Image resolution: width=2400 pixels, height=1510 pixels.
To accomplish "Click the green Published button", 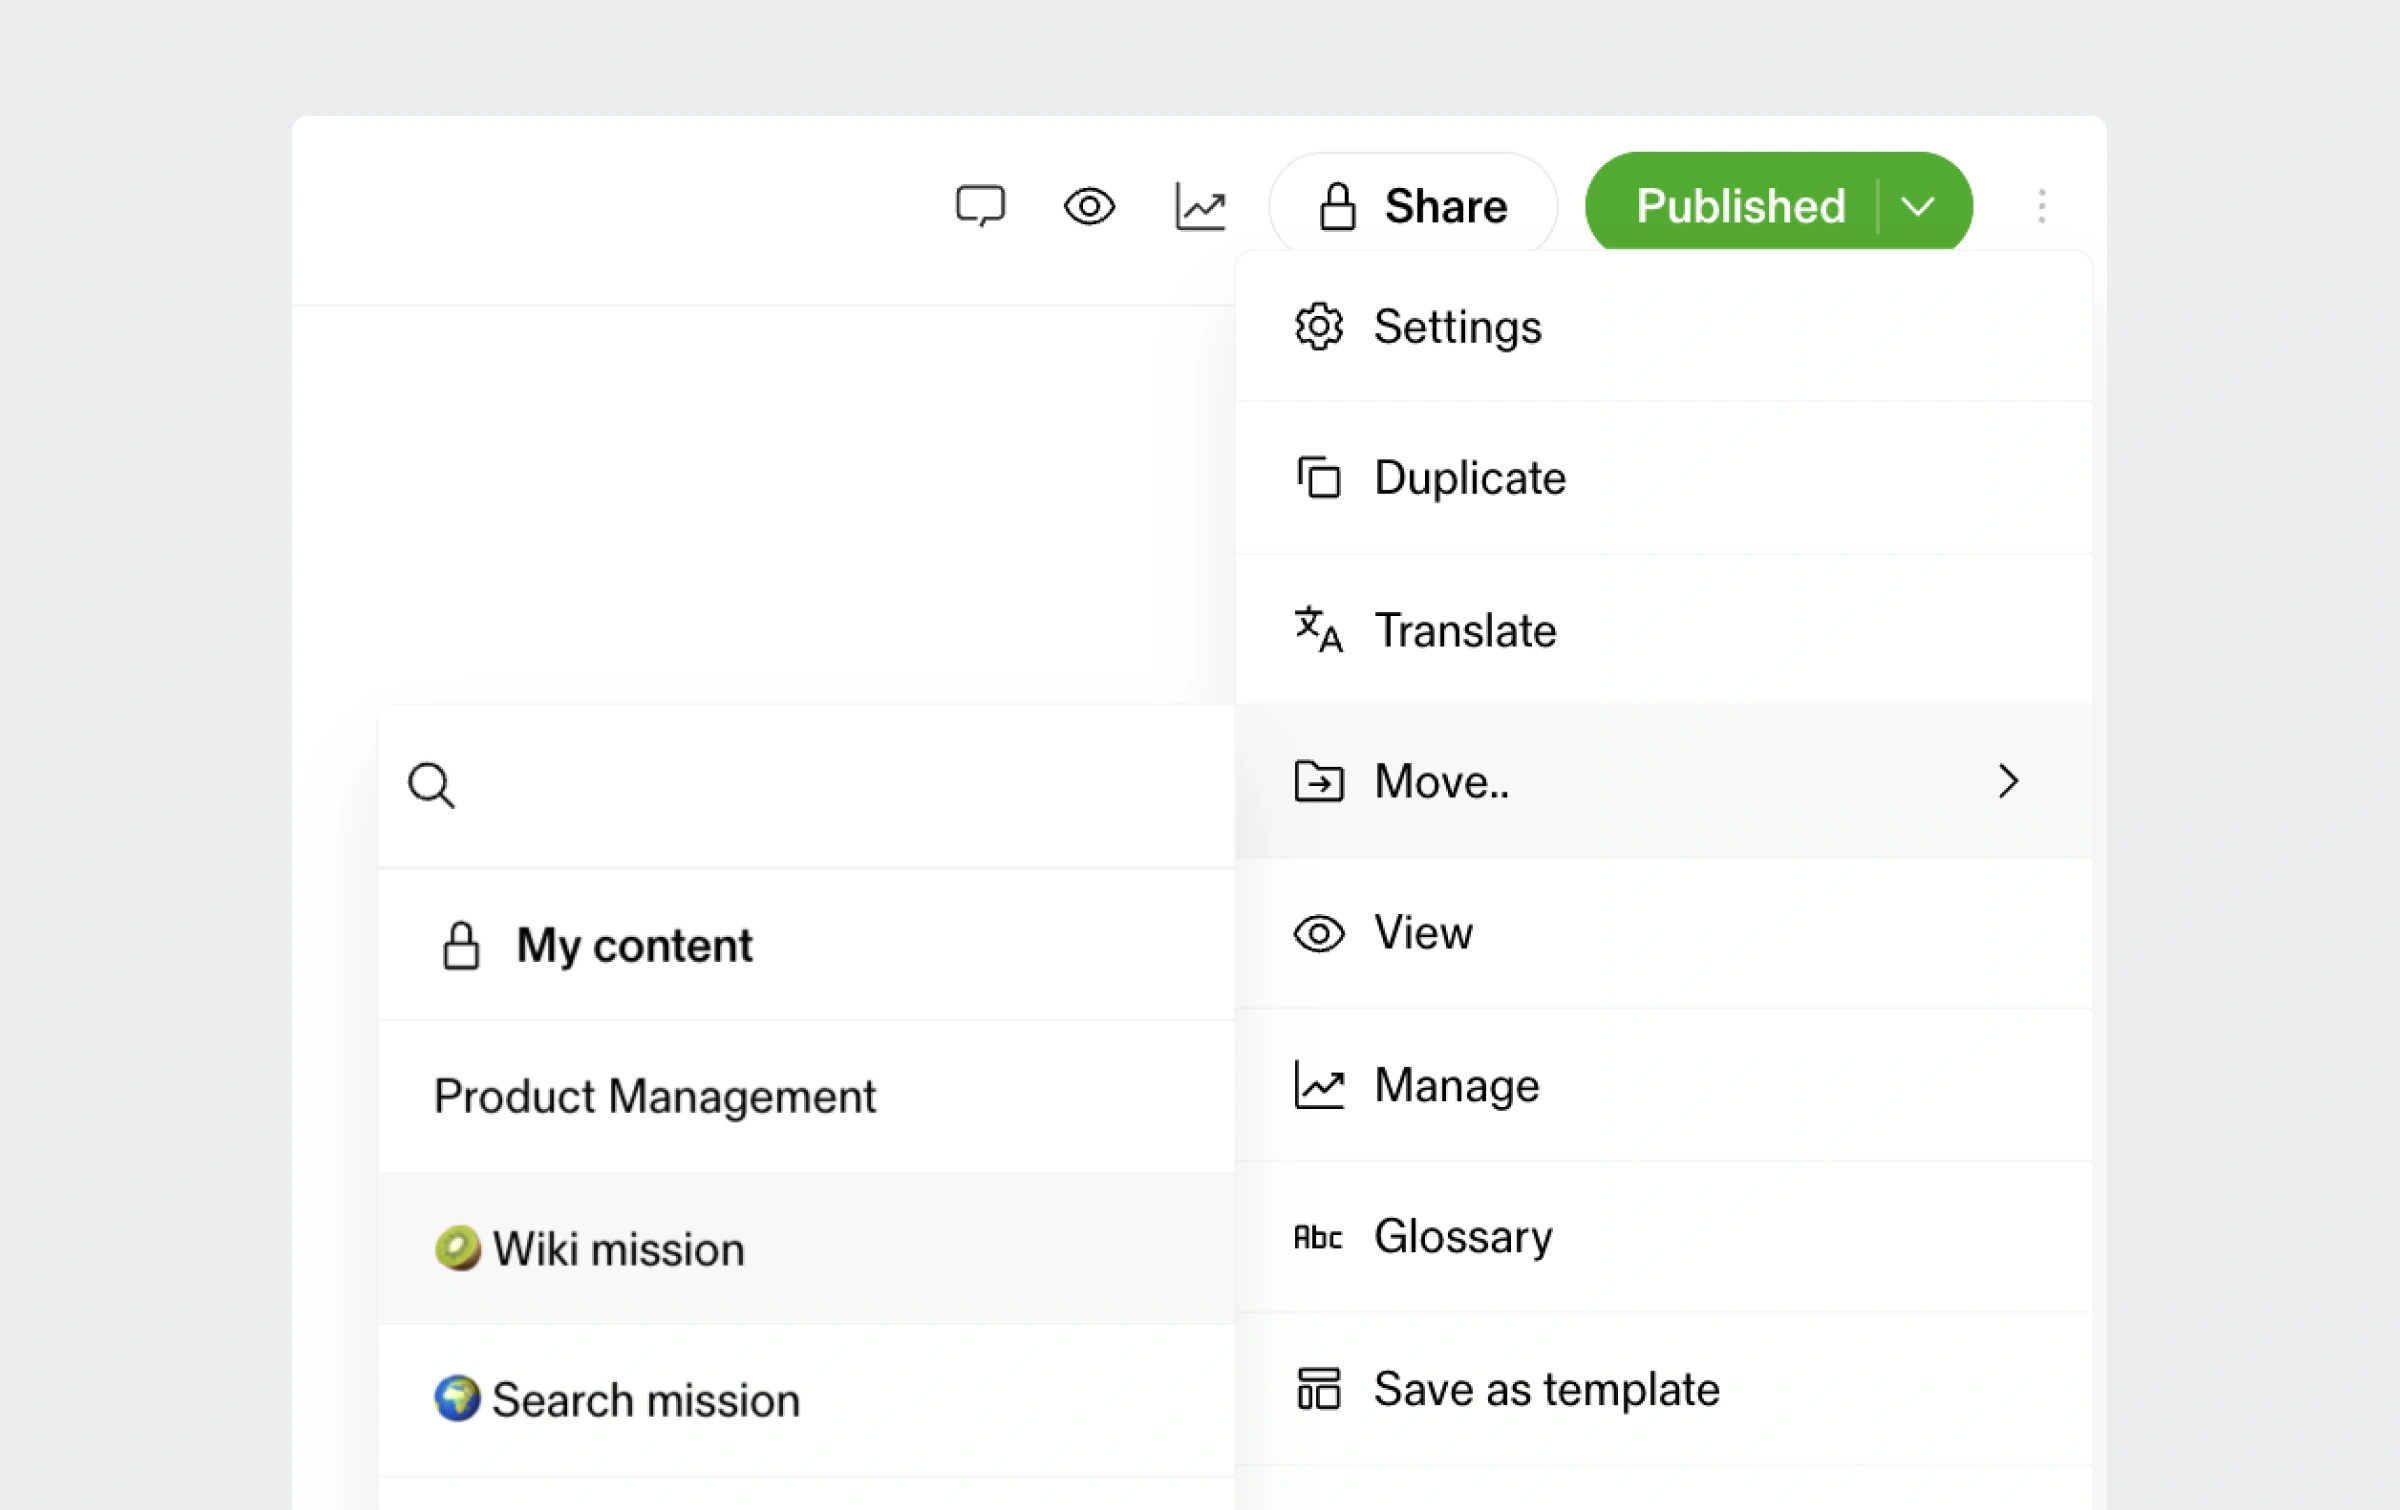I will coord(1738,206).
